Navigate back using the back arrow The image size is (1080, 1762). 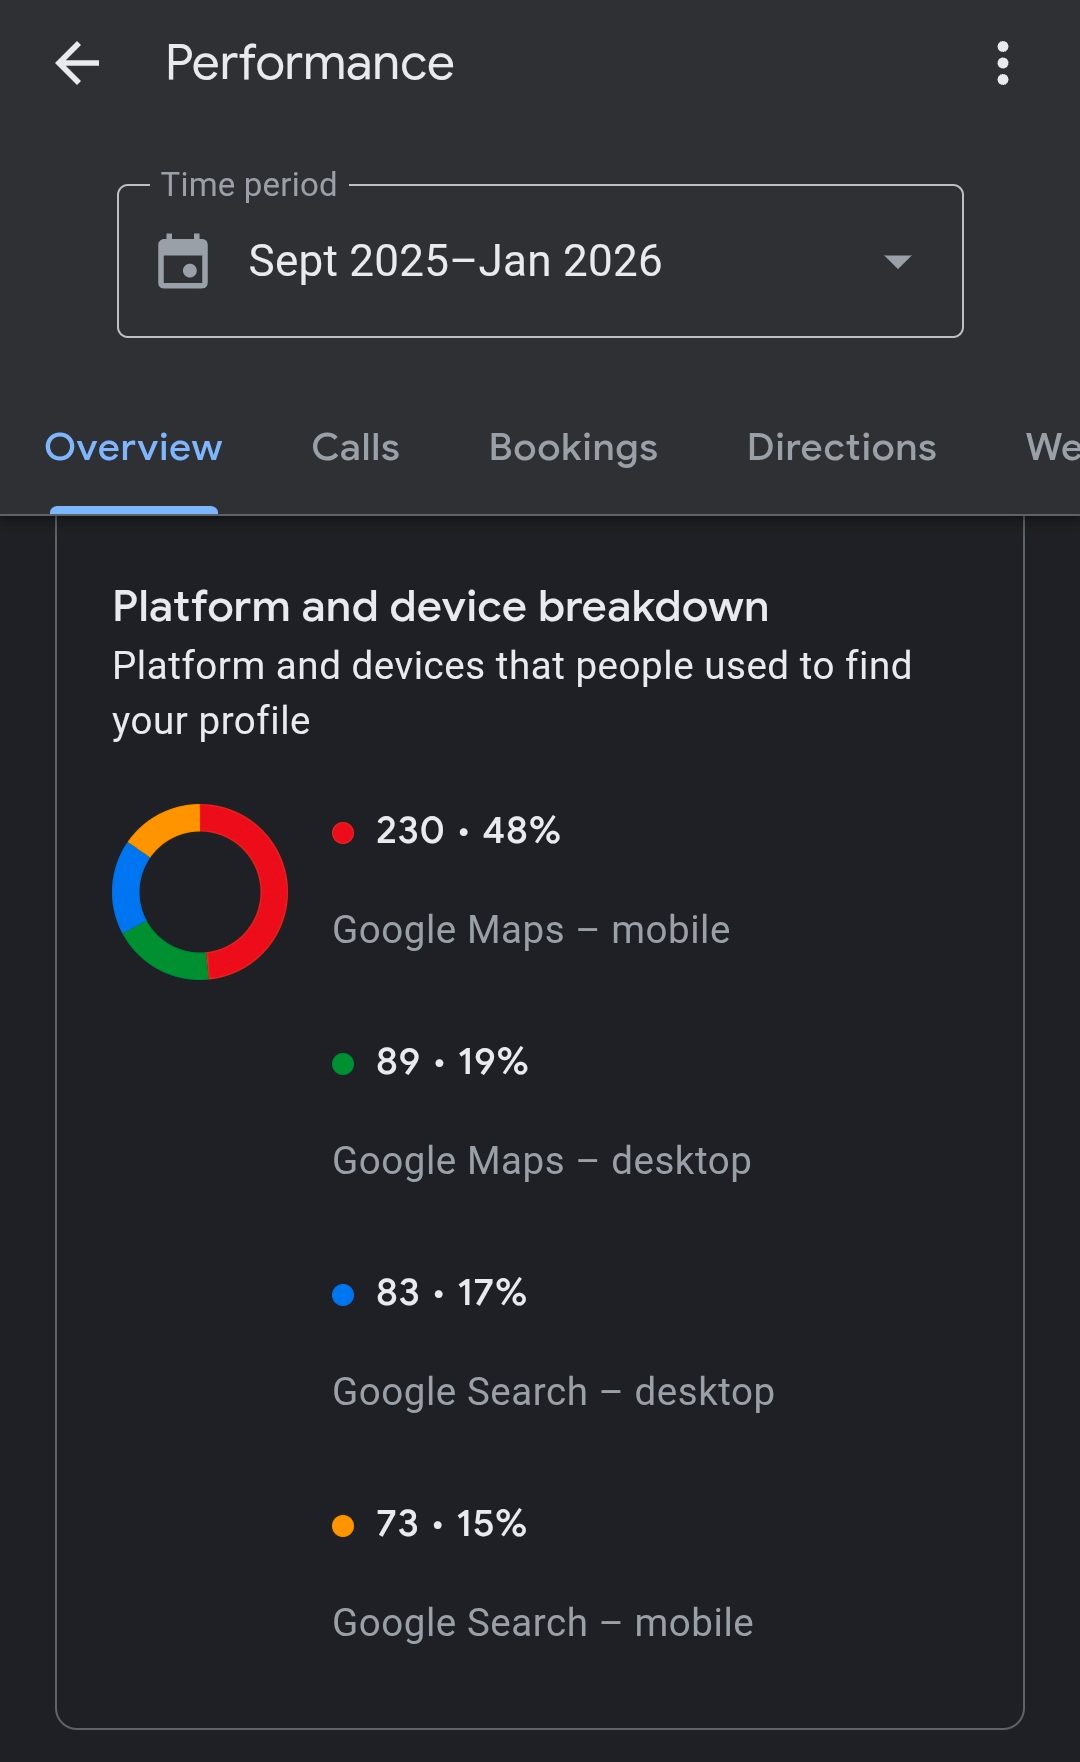coord(75,64)
